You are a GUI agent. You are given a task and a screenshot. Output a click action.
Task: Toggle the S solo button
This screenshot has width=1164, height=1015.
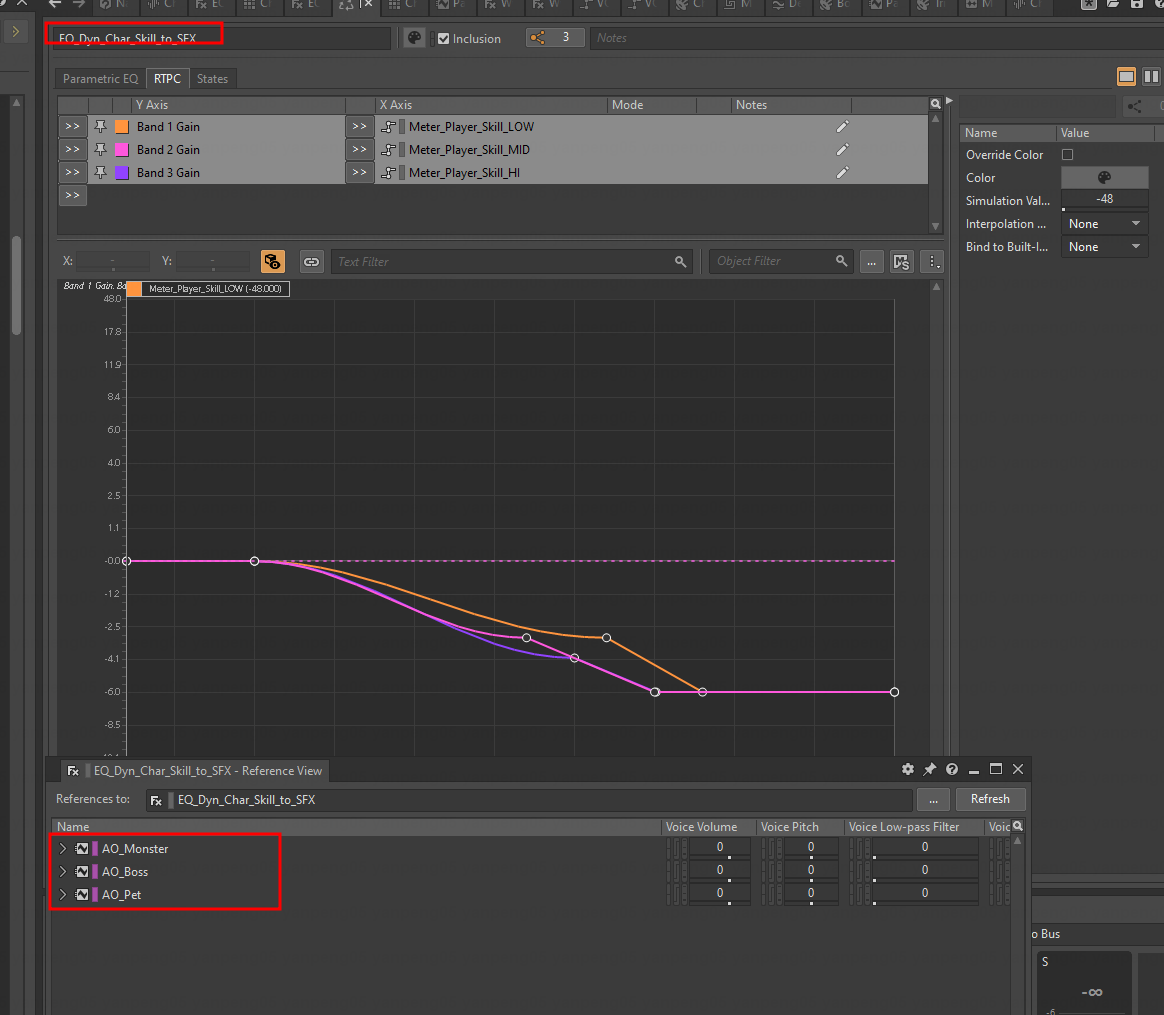(x=1045, y=962)
